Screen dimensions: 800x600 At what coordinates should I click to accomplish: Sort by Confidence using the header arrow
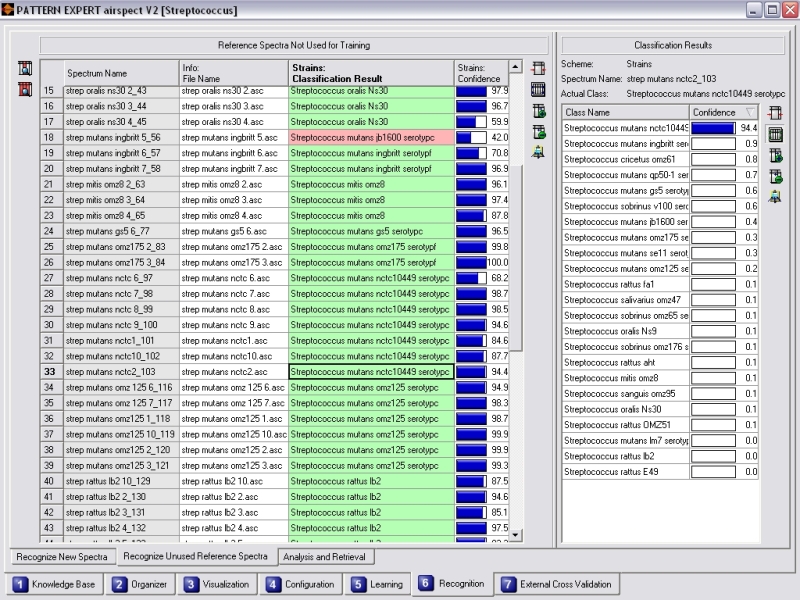click(x=750, y=113)
